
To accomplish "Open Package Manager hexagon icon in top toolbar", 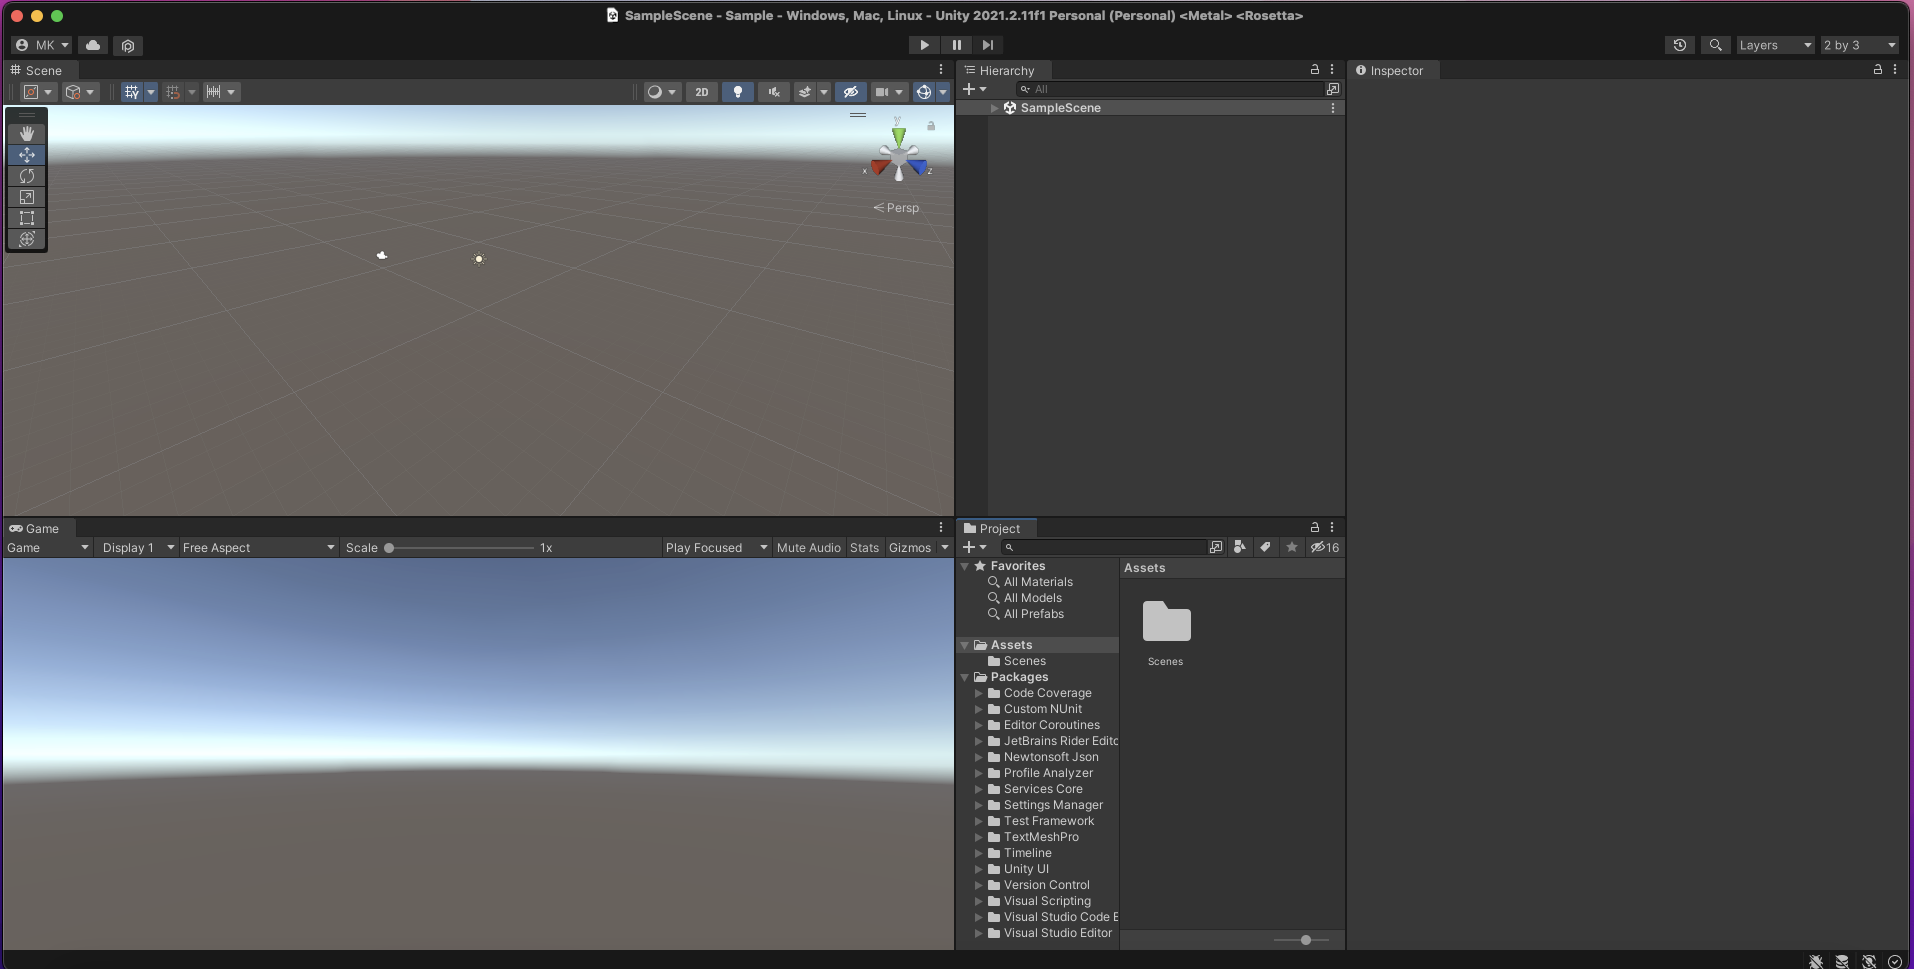I will 127,45.
